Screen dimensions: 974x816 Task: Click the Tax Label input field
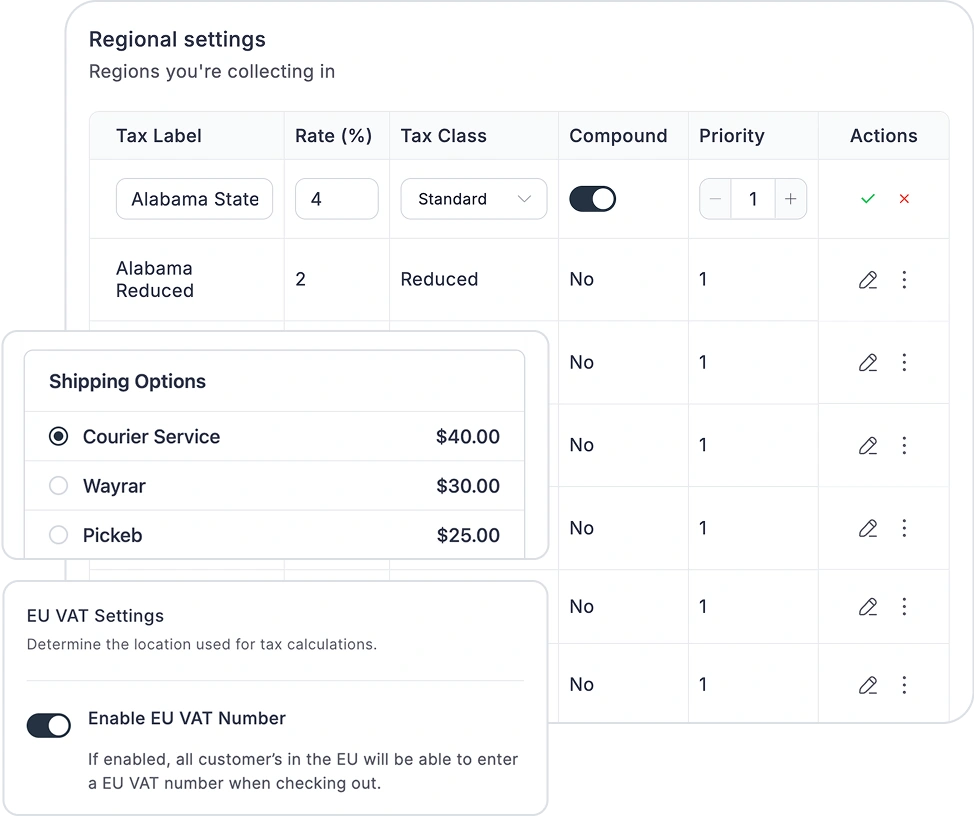pyautogui.click(x=194, y=199)
